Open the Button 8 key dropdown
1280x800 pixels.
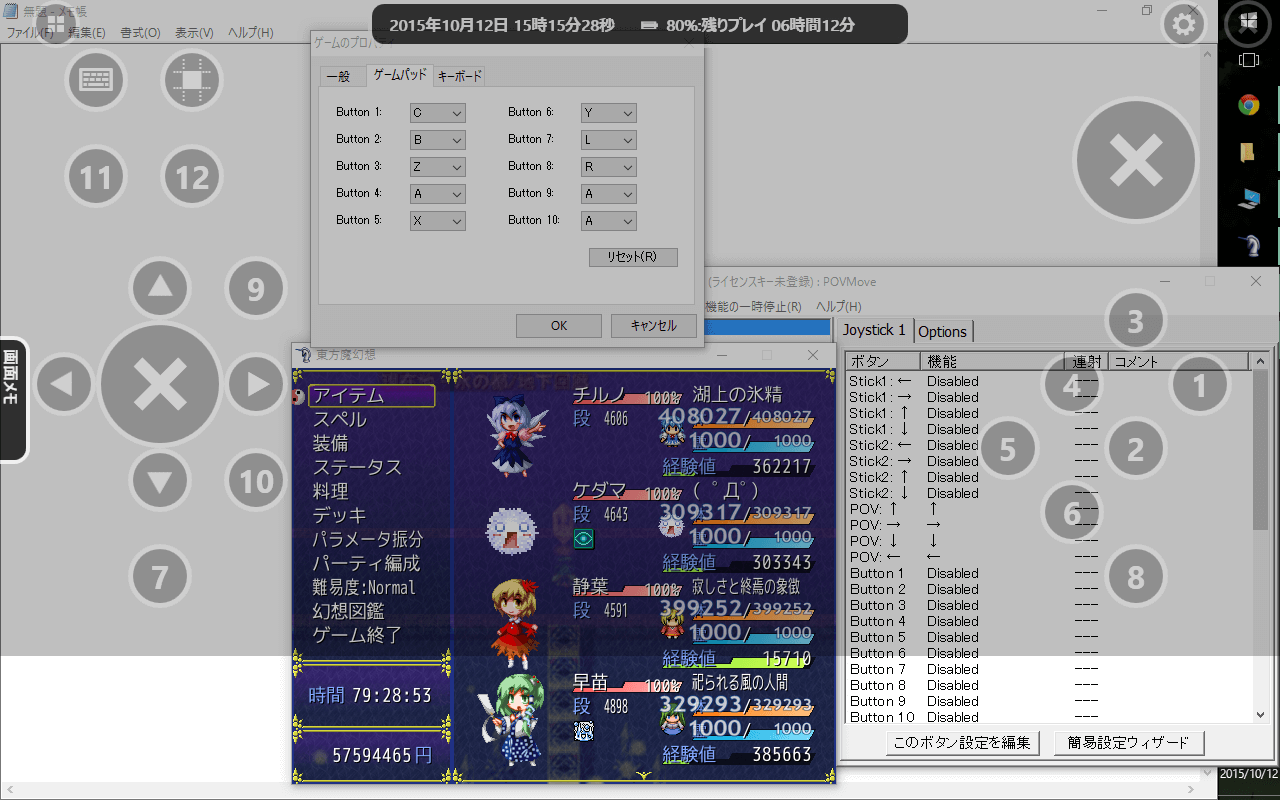[x=609, y=167]
